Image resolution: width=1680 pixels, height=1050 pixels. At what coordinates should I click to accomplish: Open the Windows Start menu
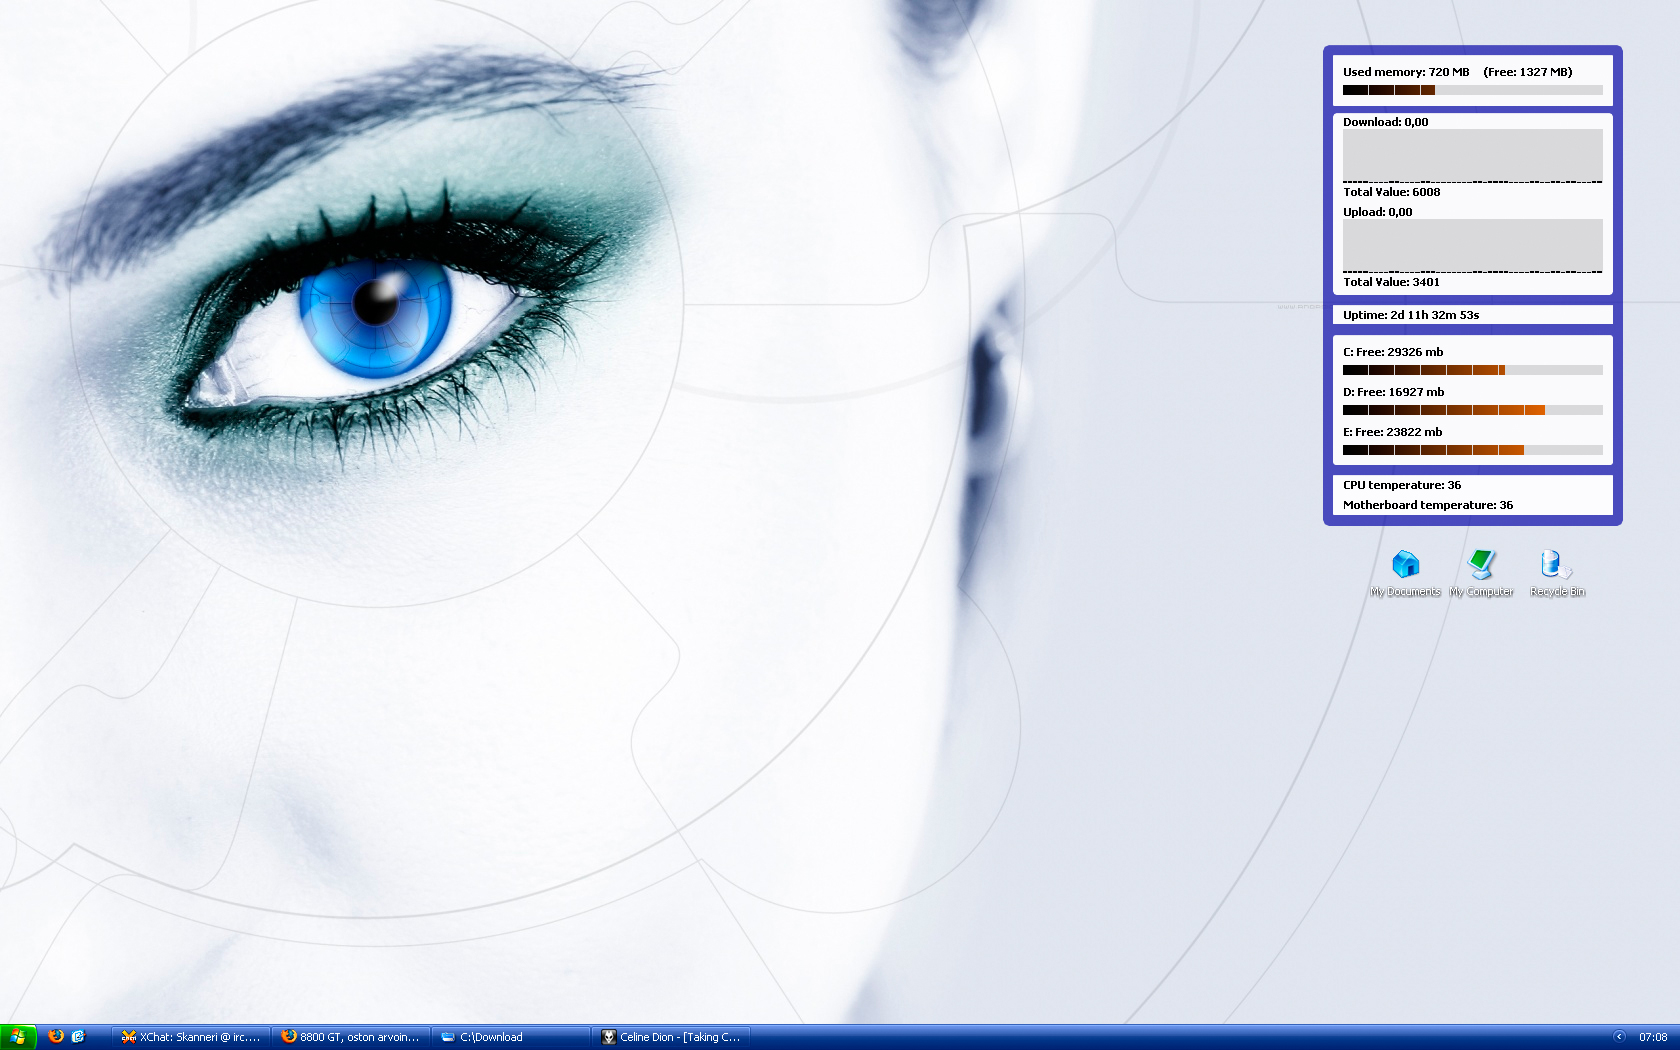click(x=18, y=1037)
